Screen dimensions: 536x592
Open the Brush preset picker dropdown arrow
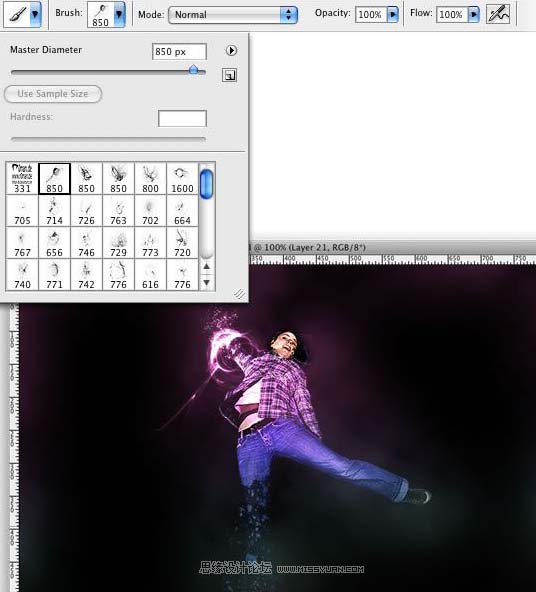(x=119, y=14)
